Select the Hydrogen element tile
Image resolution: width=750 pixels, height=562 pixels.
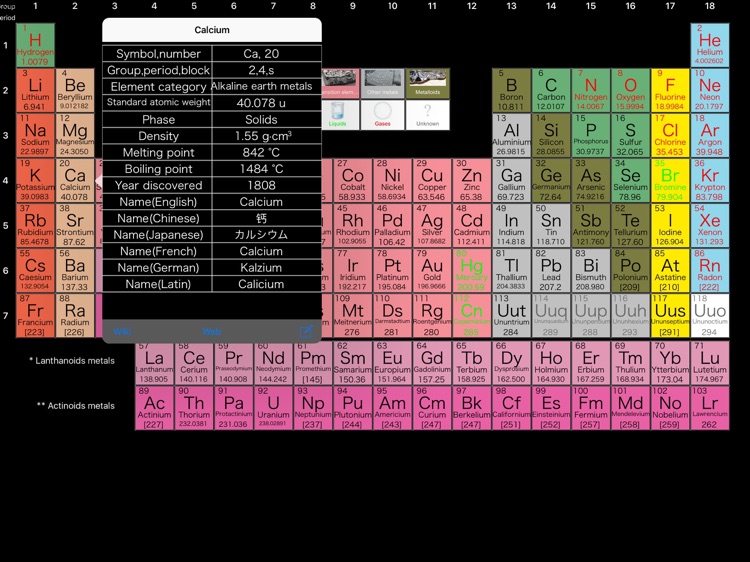[35, 45]
